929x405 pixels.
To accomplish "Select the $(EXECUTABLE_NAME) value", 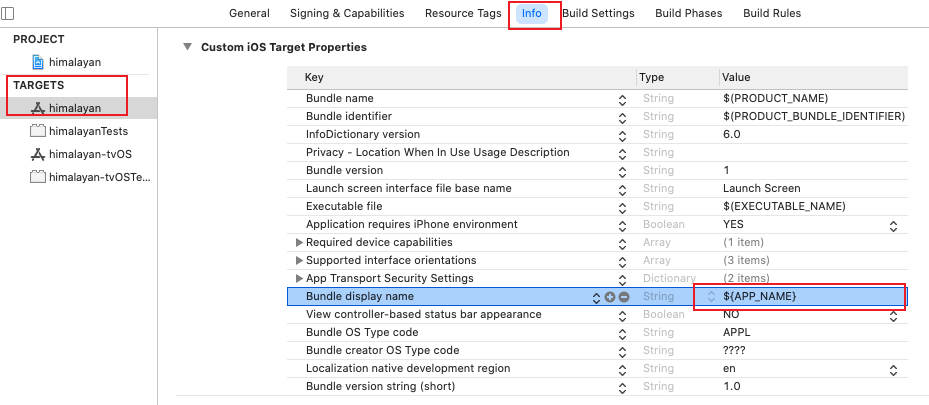I will pyautogui.click(x=784, y=206).
